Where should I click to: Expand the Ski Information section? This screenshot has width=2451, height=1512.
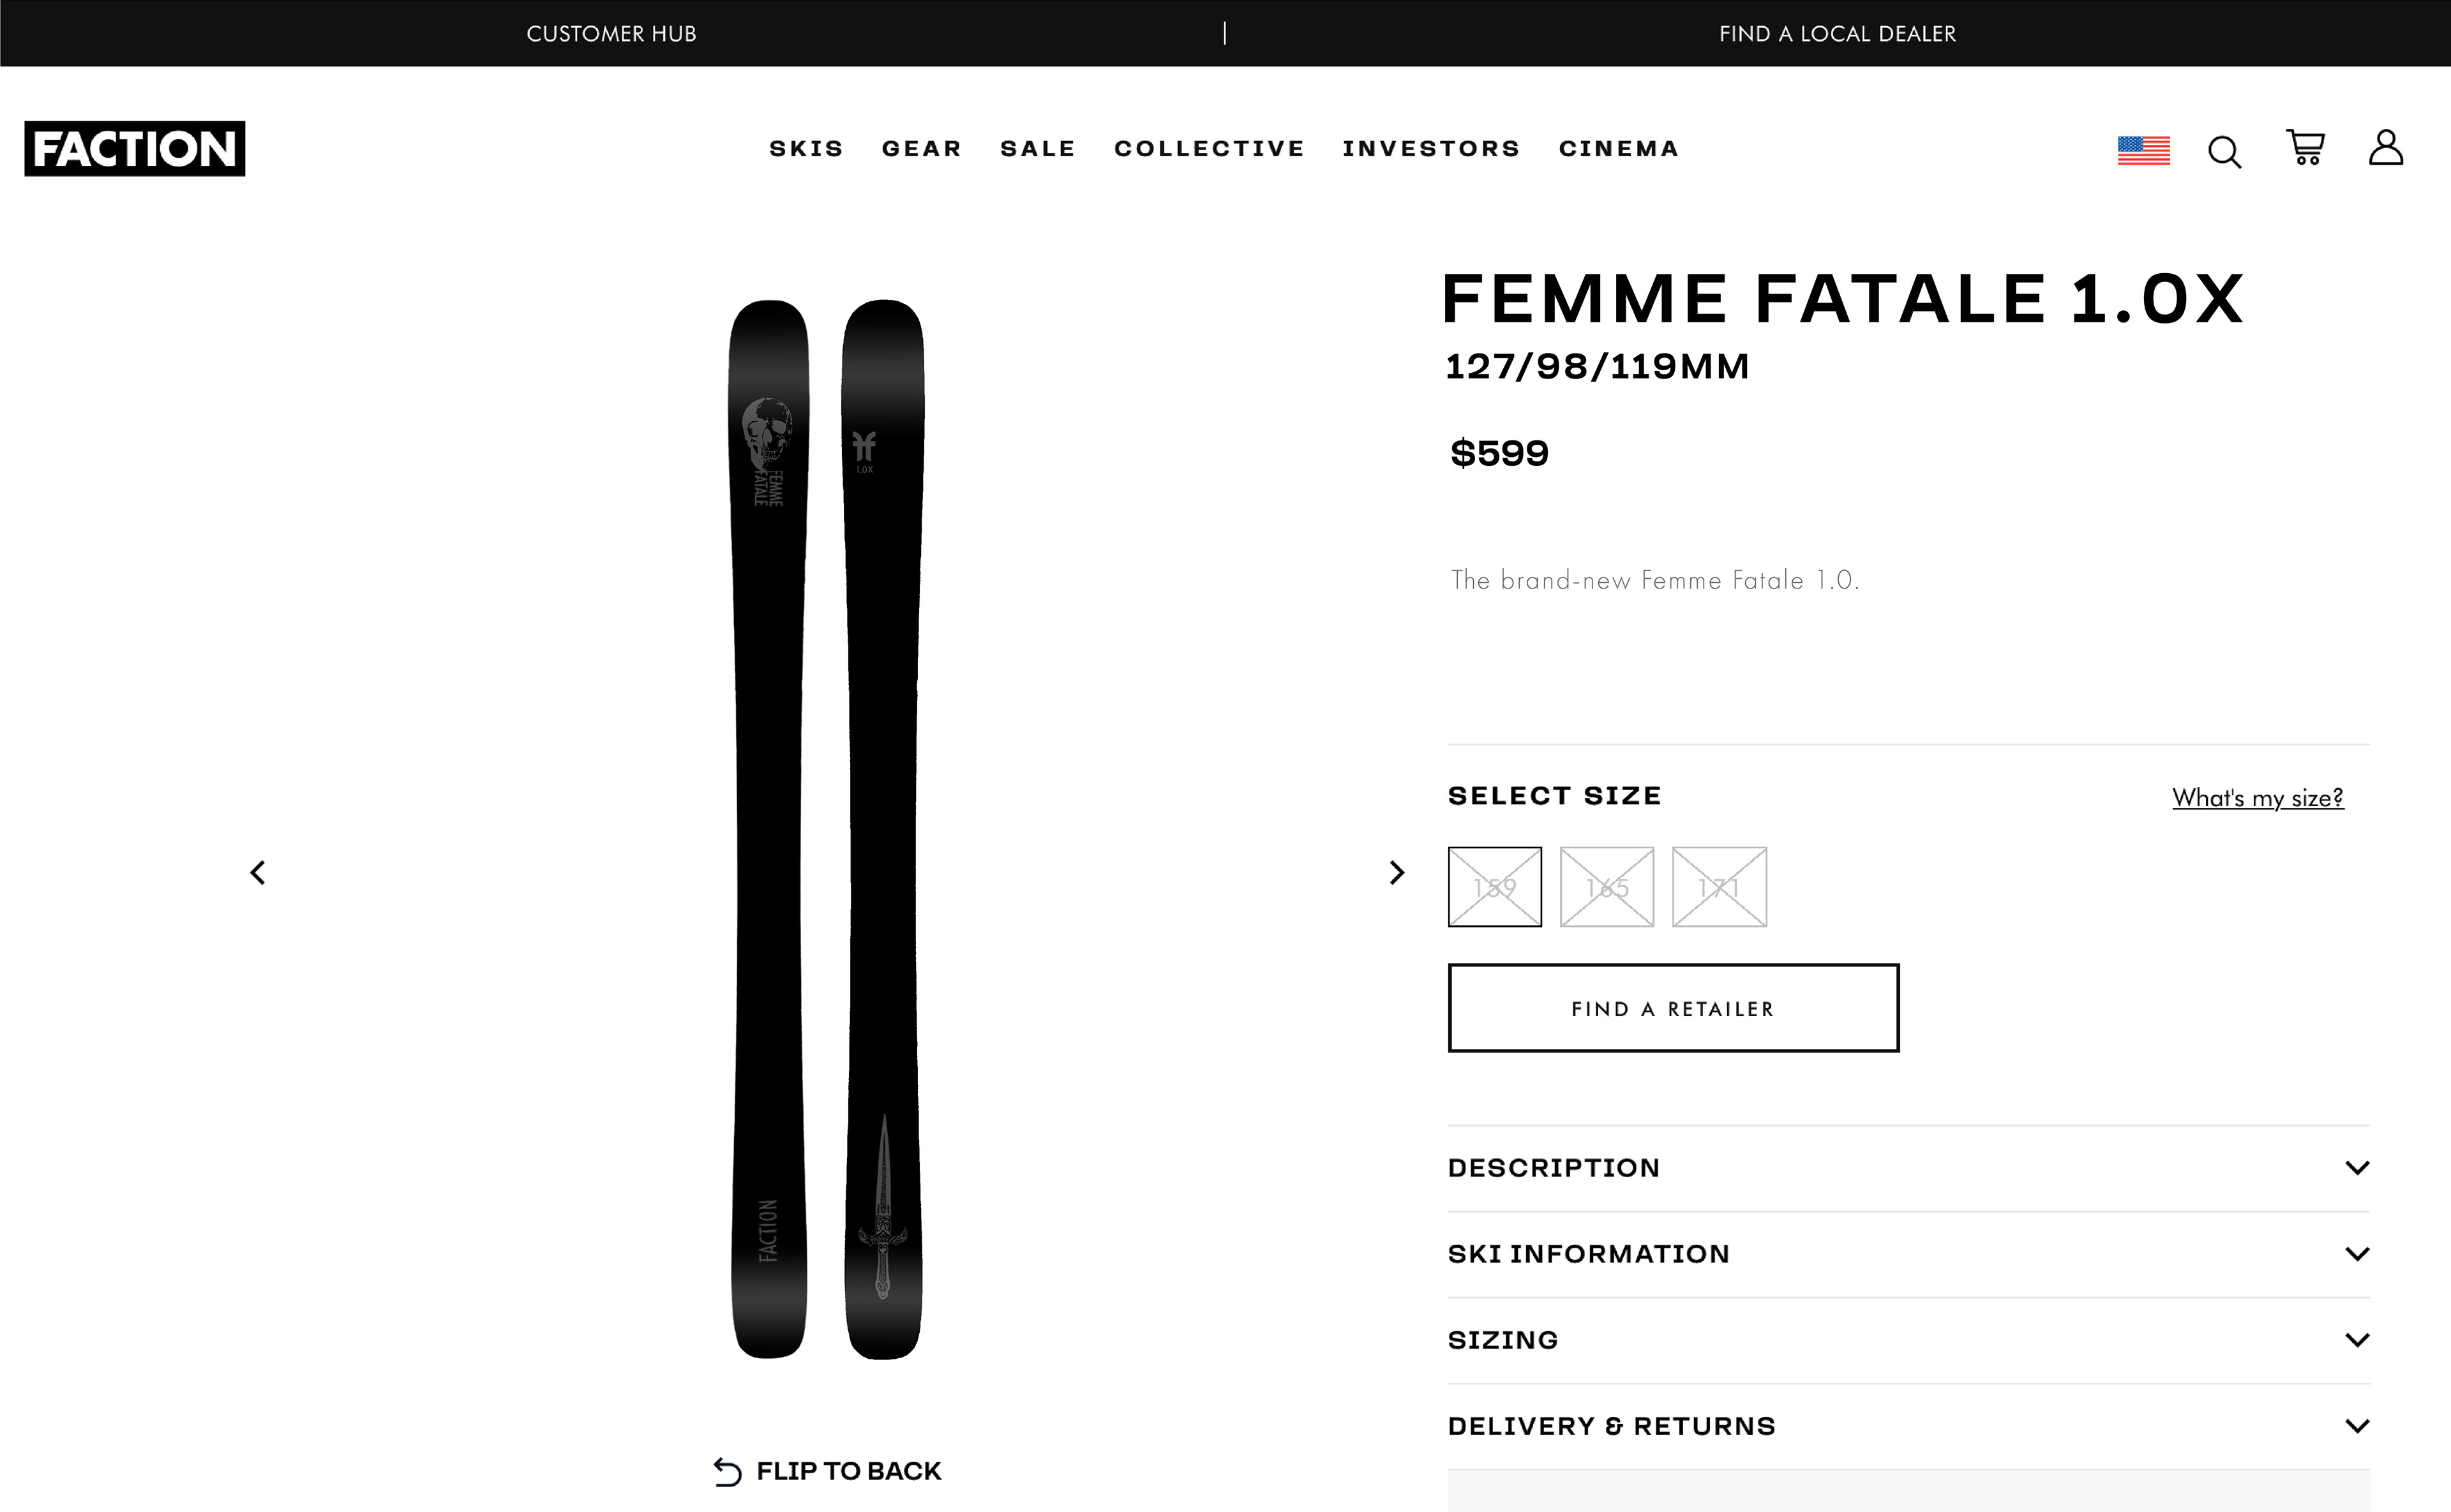coord(1909,1254)
